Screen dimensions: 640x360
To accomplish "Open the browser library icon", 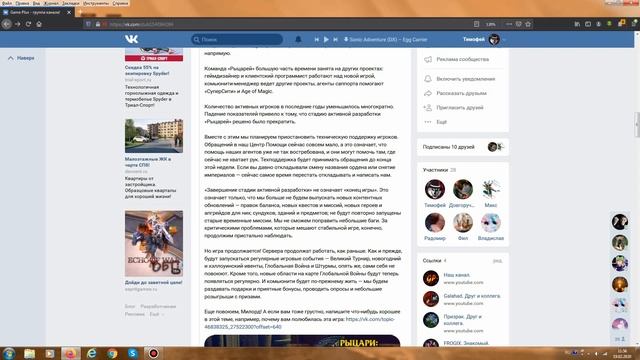I will point(577,24).
